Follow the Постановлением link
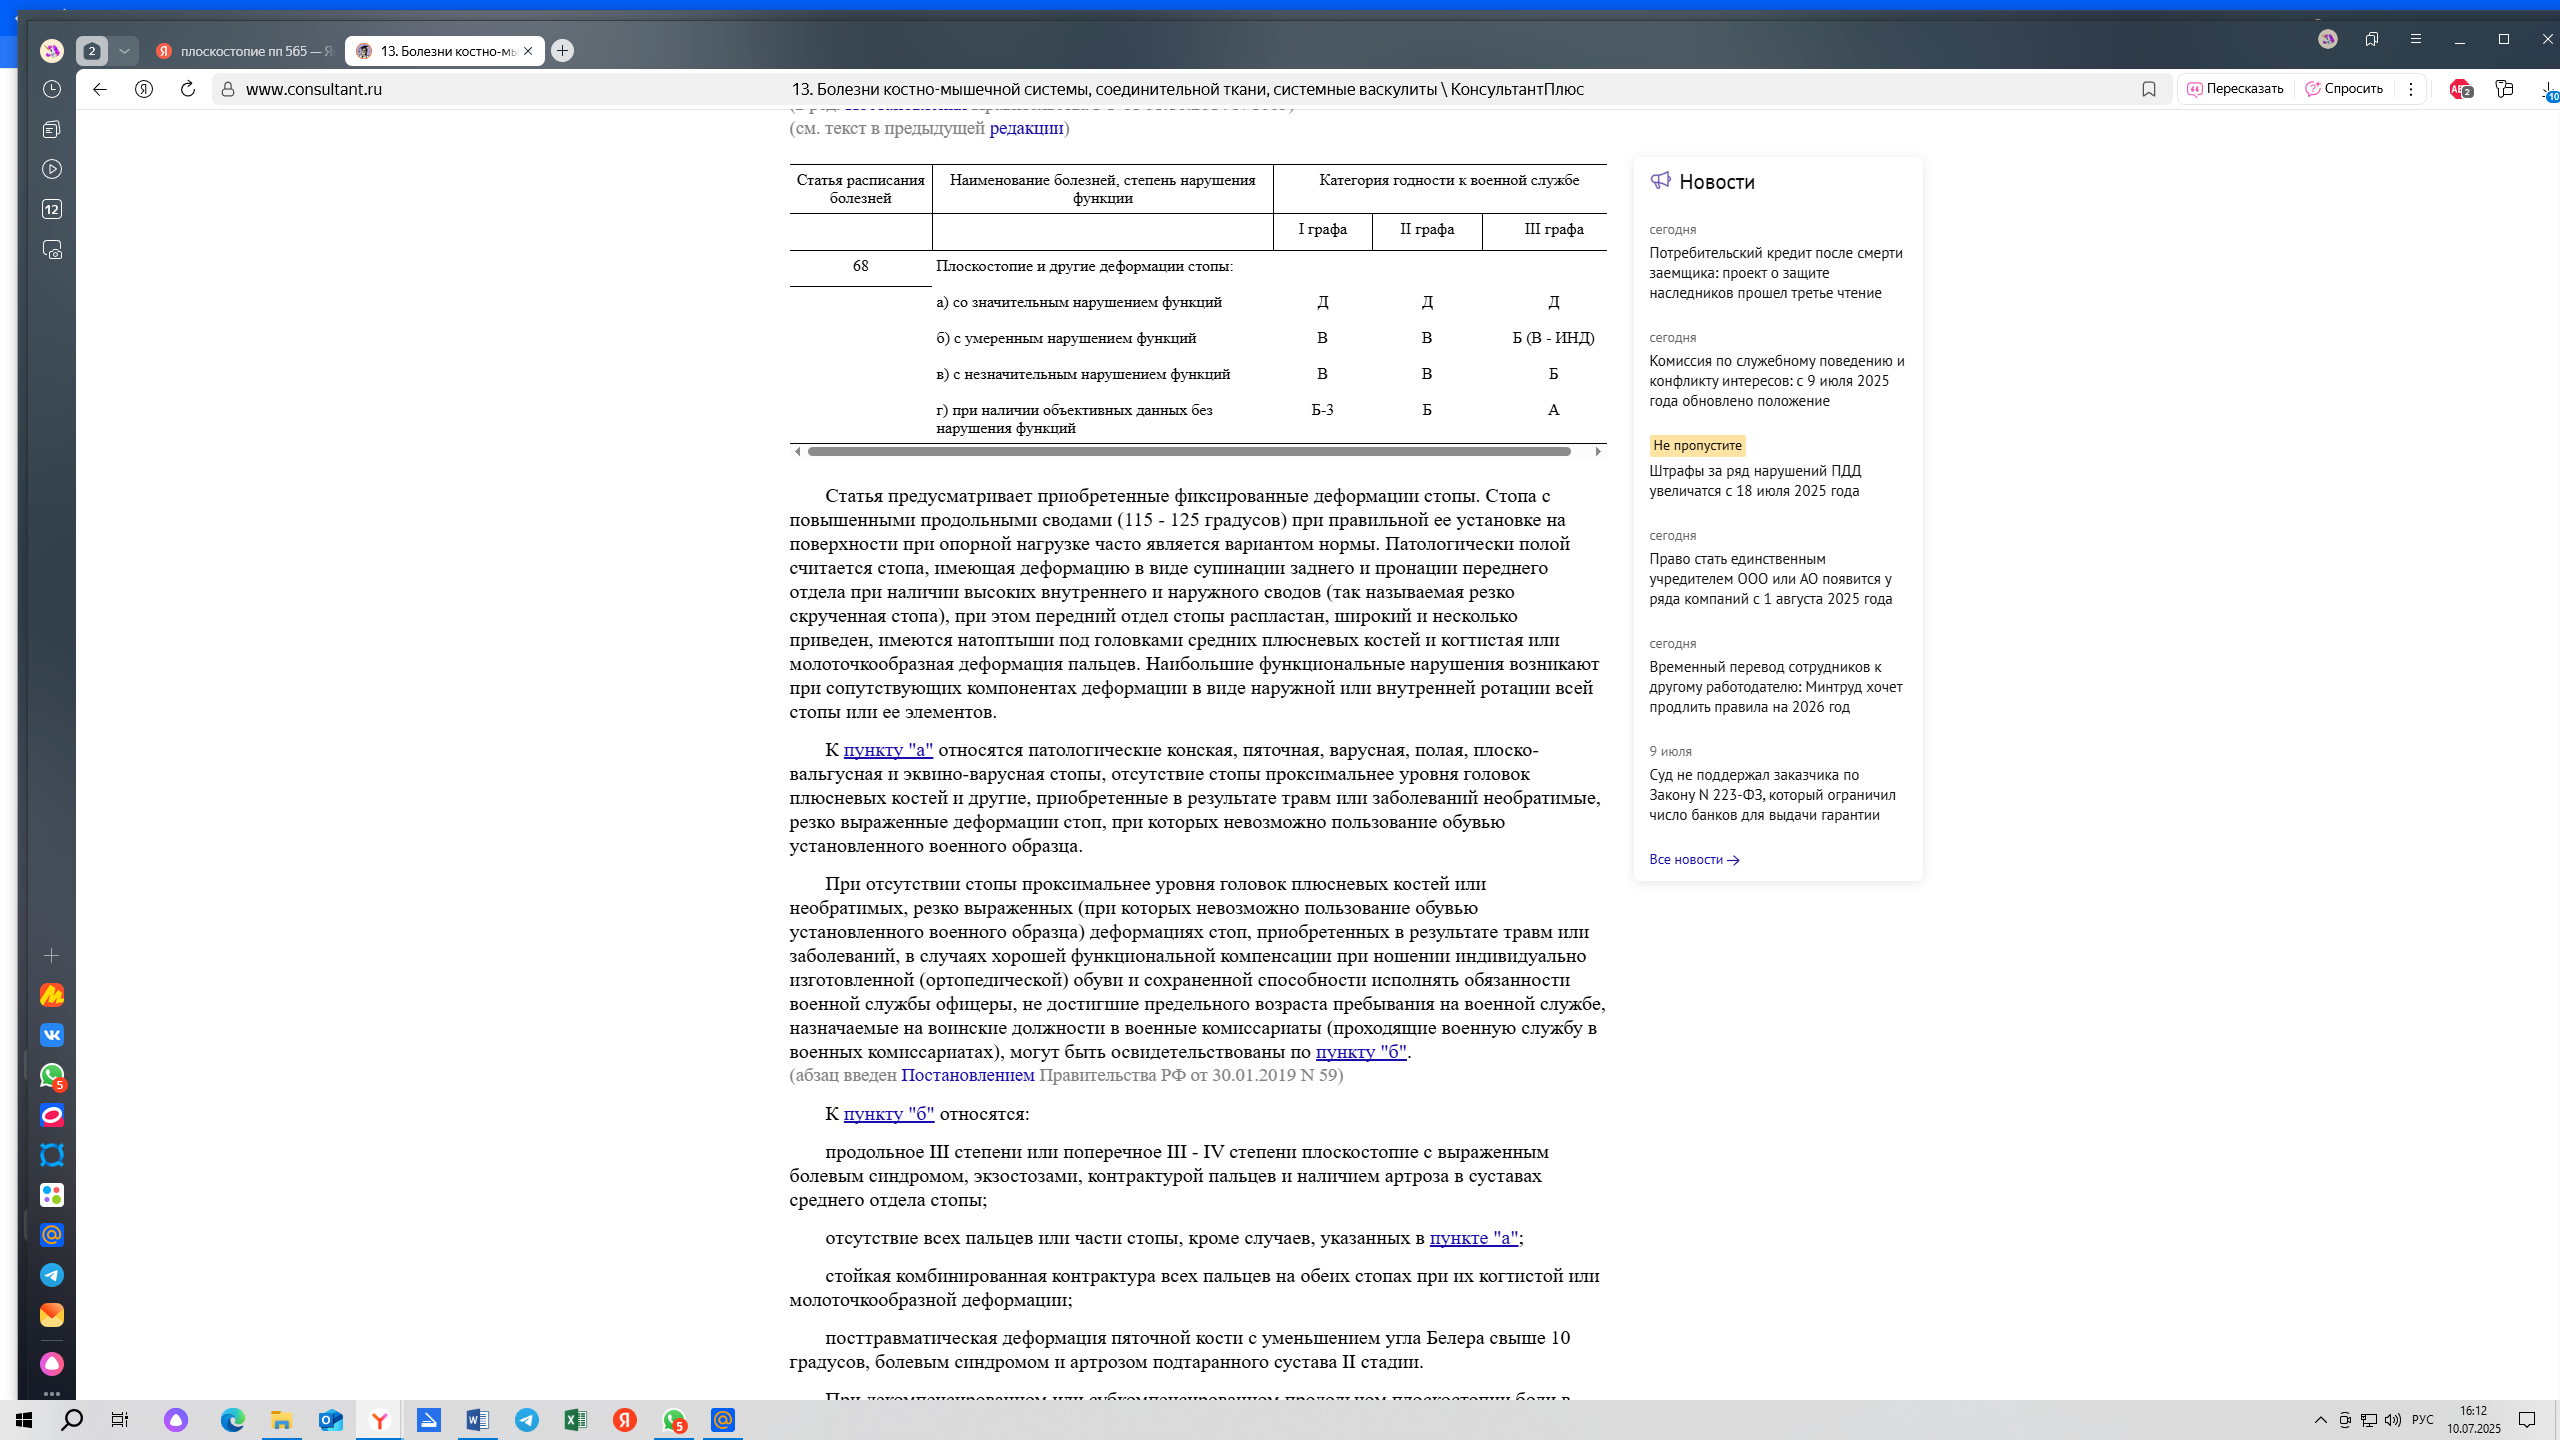This screenshot has height=1440, width=2560. point(967,1075)
